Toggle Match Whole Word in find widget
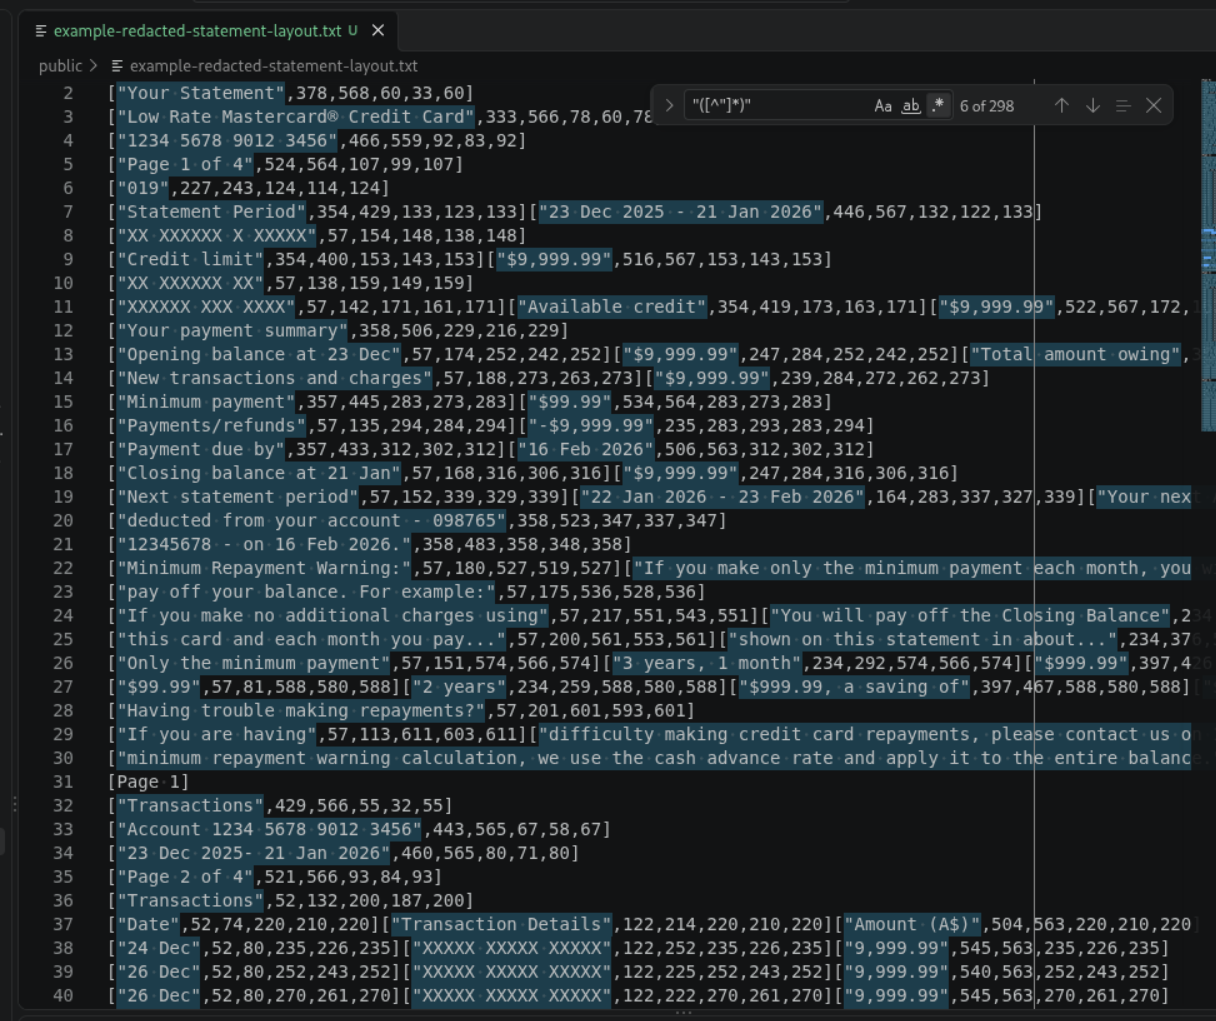Screen dimensions: 1216x1021 pyautogui.click(x=911, y=105)
